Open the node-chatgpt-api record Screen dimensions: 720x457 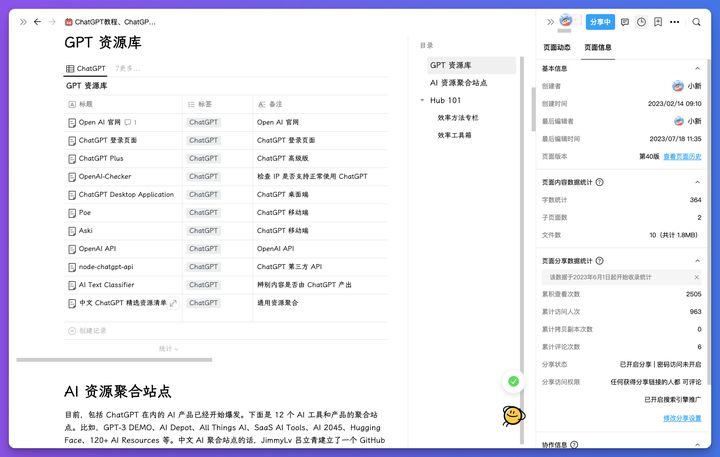pyautogui.click(x=106, y=267)
